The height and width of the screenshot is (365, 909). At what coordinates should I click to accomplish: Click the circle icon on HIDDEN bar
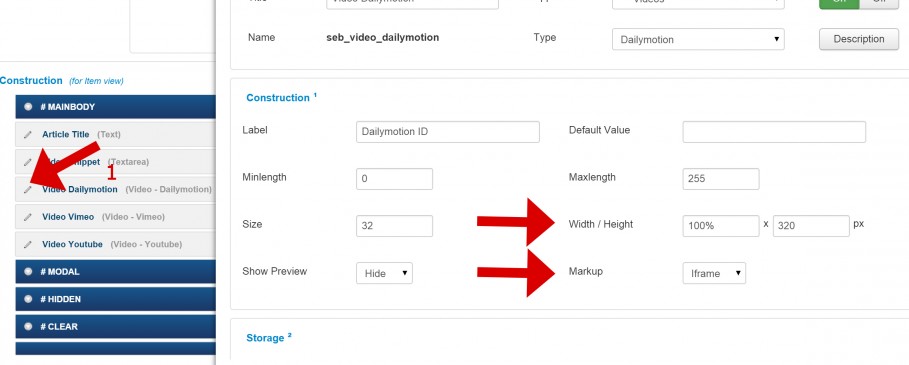tap(28, 299)
